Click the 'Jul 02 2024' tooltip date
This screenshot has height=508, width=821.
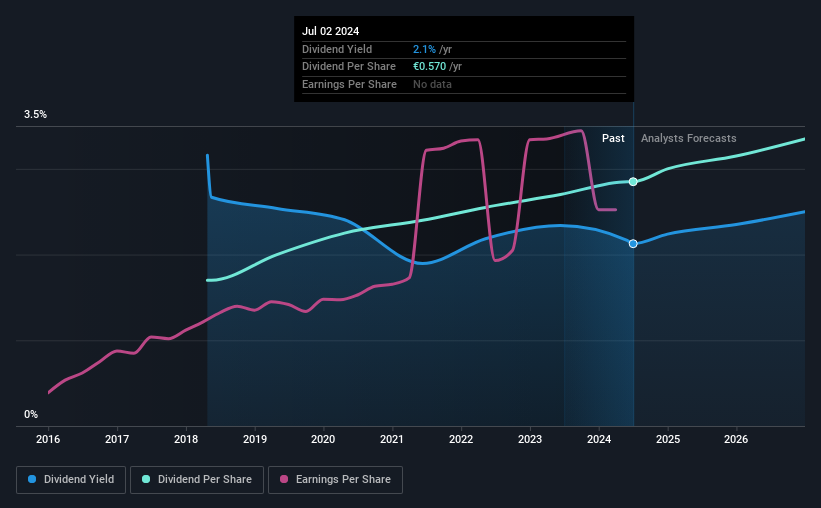(330, 31)
